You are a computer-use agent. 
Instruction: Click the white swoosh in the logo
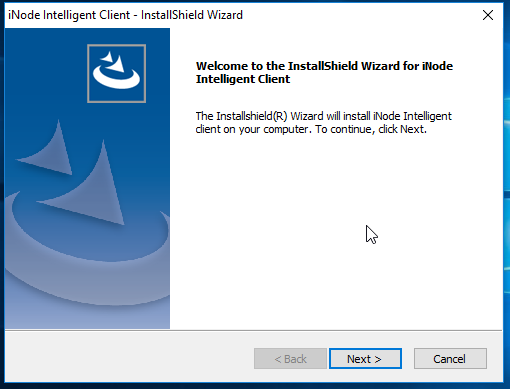click(116, 79)
